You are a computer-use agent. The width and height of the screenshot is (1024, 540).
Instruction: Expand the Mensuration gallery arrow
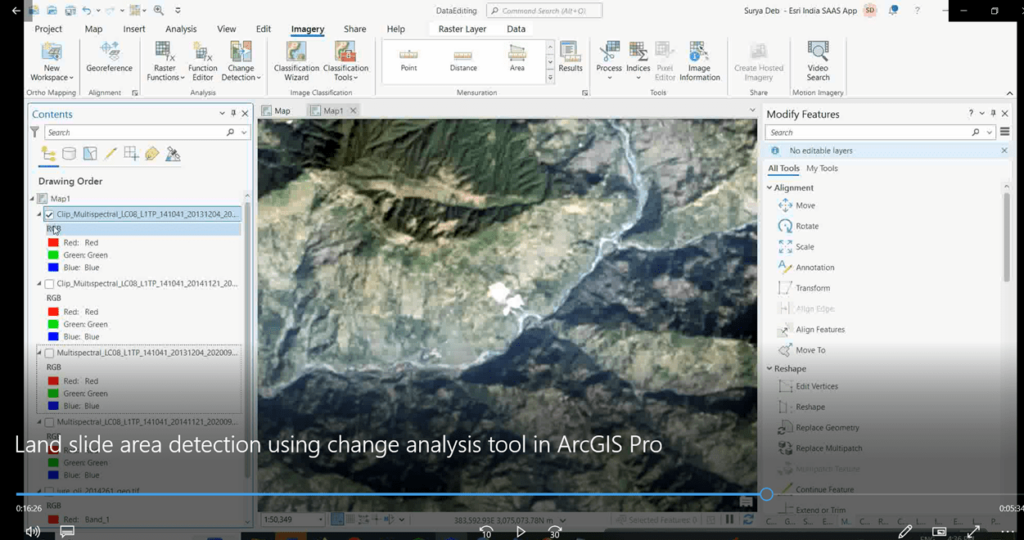[x=550, y=78]
